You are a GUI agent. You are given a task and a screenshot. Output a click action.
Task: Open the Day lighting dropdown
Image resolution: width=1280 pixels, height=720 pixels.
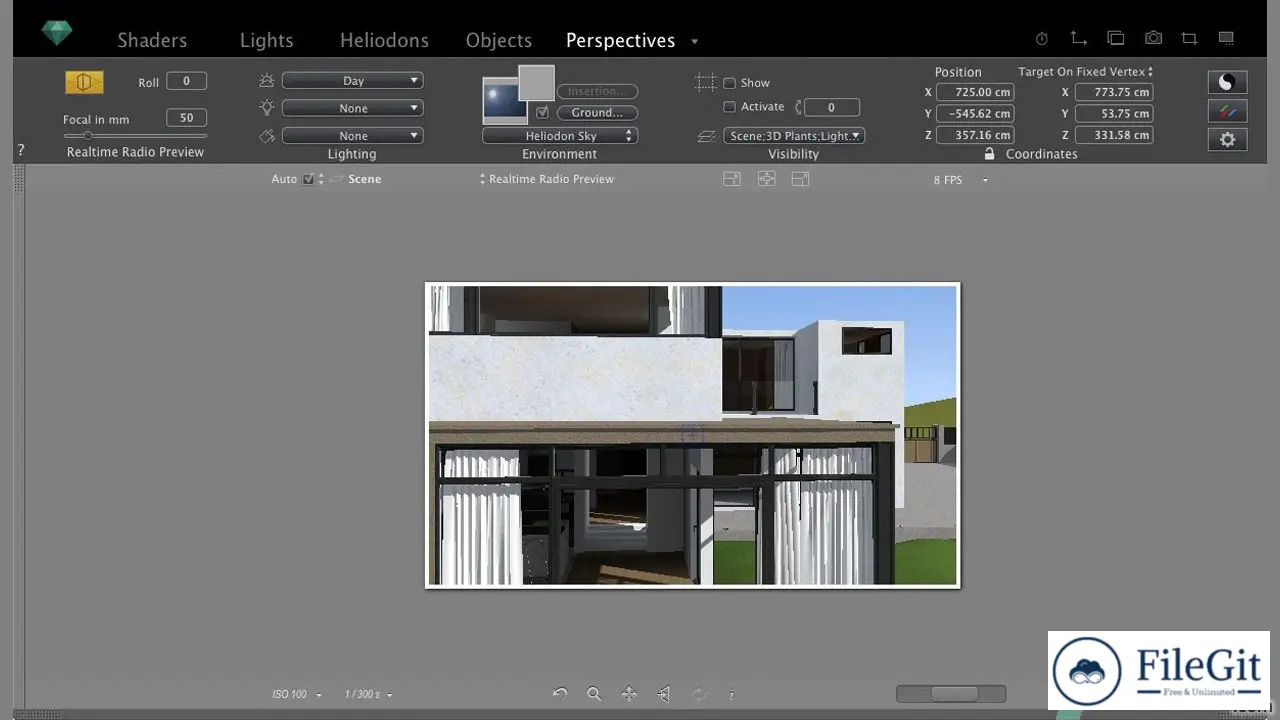tap(352, 81)
